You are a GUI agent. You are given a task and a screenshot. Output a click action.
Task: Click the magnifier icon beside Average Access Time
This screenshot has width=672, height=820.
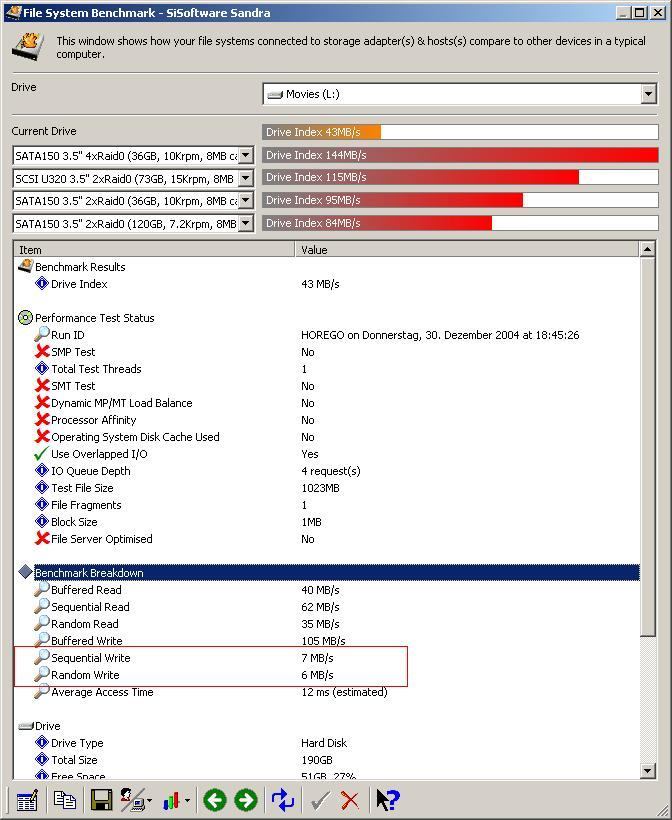tap(42, 691)
